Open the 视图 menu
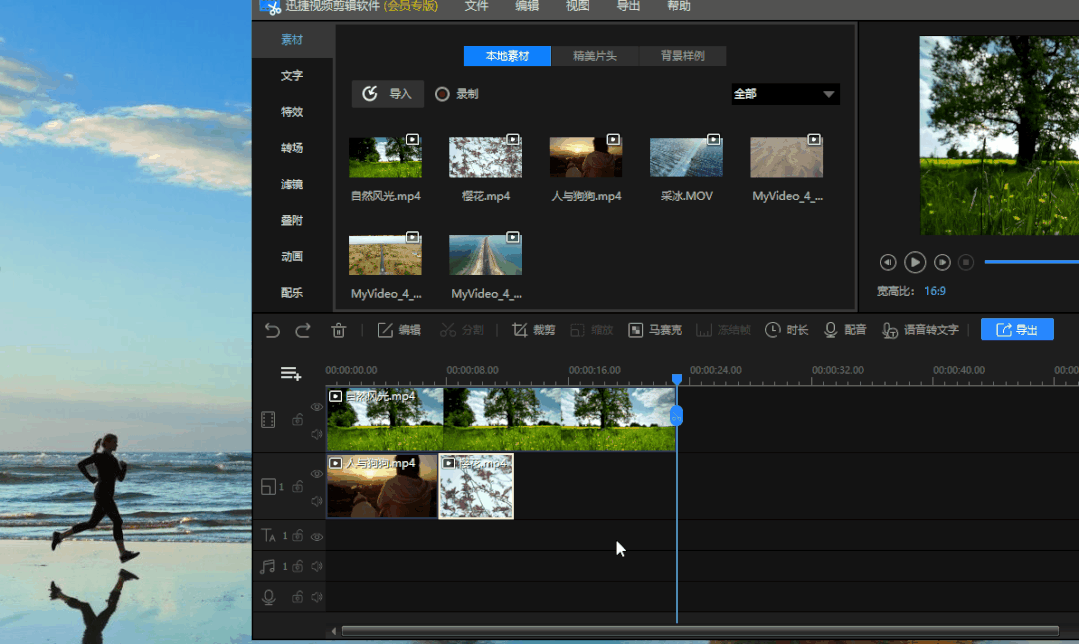Screen dimensions: 1079x644 click(578, 6)
